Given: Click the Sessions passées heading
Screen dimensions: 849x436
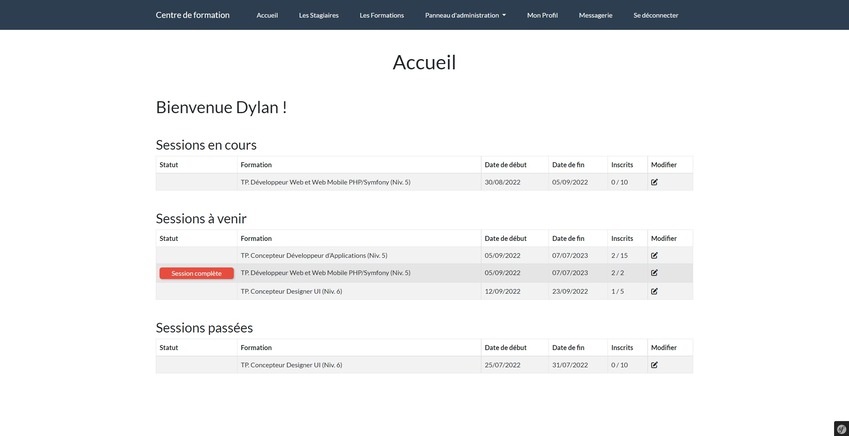Looking at the screenshot, I should click(x=204, y=328).
